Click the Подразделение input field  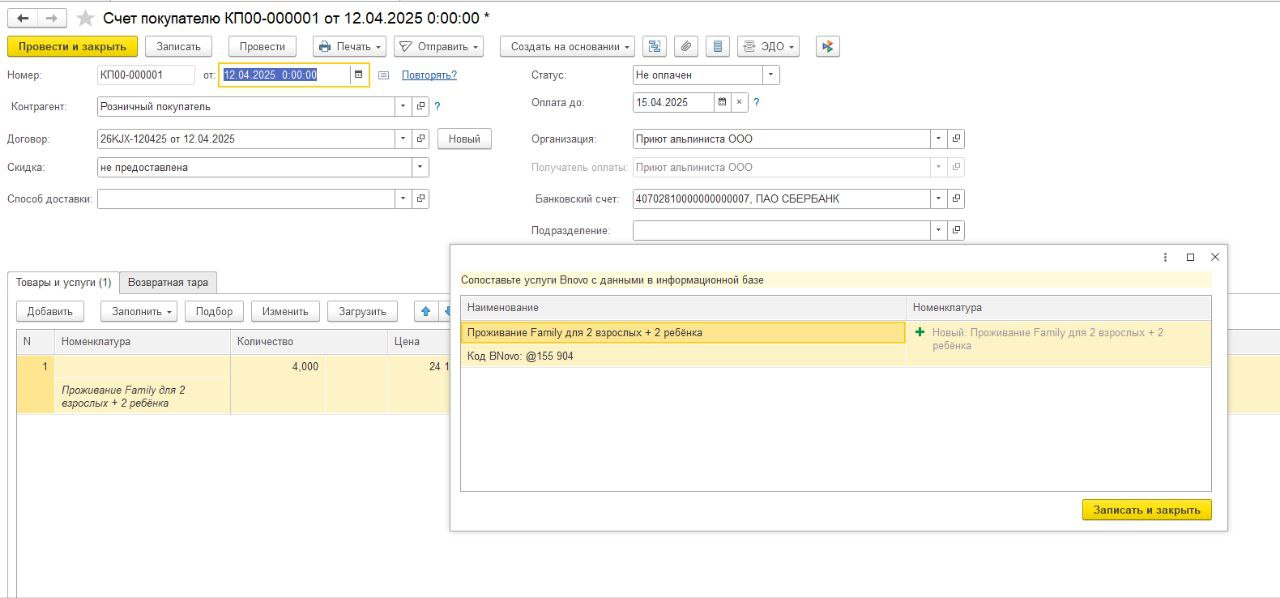782,230
